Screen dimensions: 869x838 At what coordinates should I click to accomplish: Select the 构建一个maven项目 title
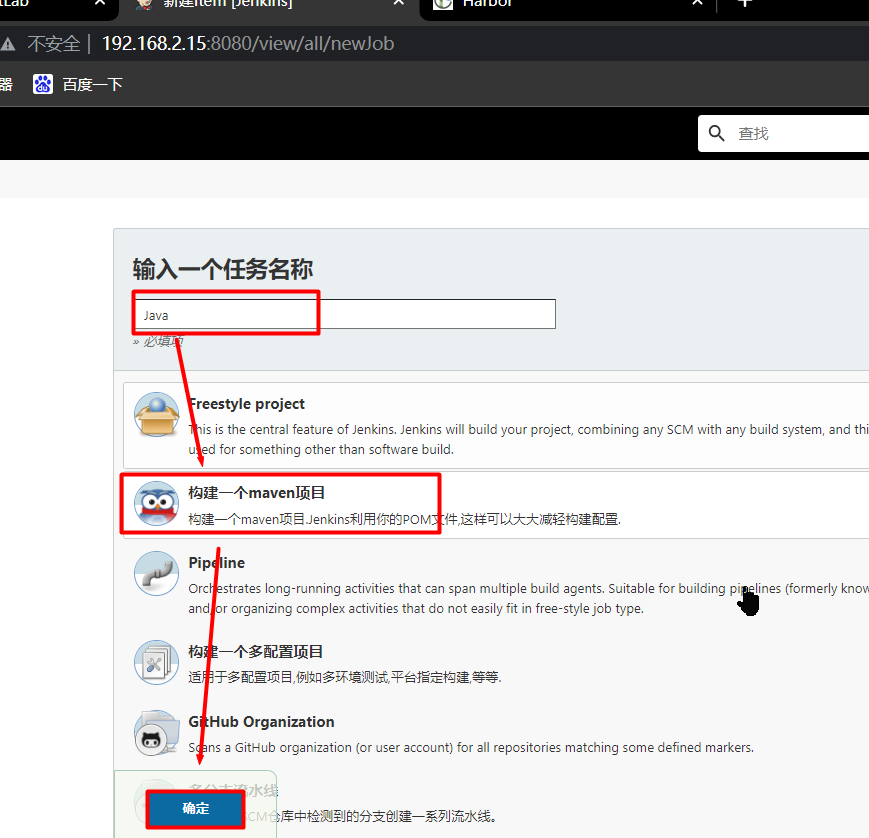[x=257, y=493]
